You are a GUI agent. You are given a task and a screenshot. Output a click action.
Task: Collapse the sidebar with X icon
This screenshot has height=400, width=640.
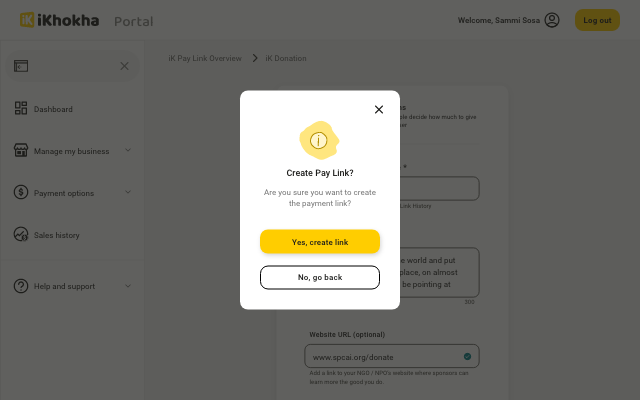(124, 66)
